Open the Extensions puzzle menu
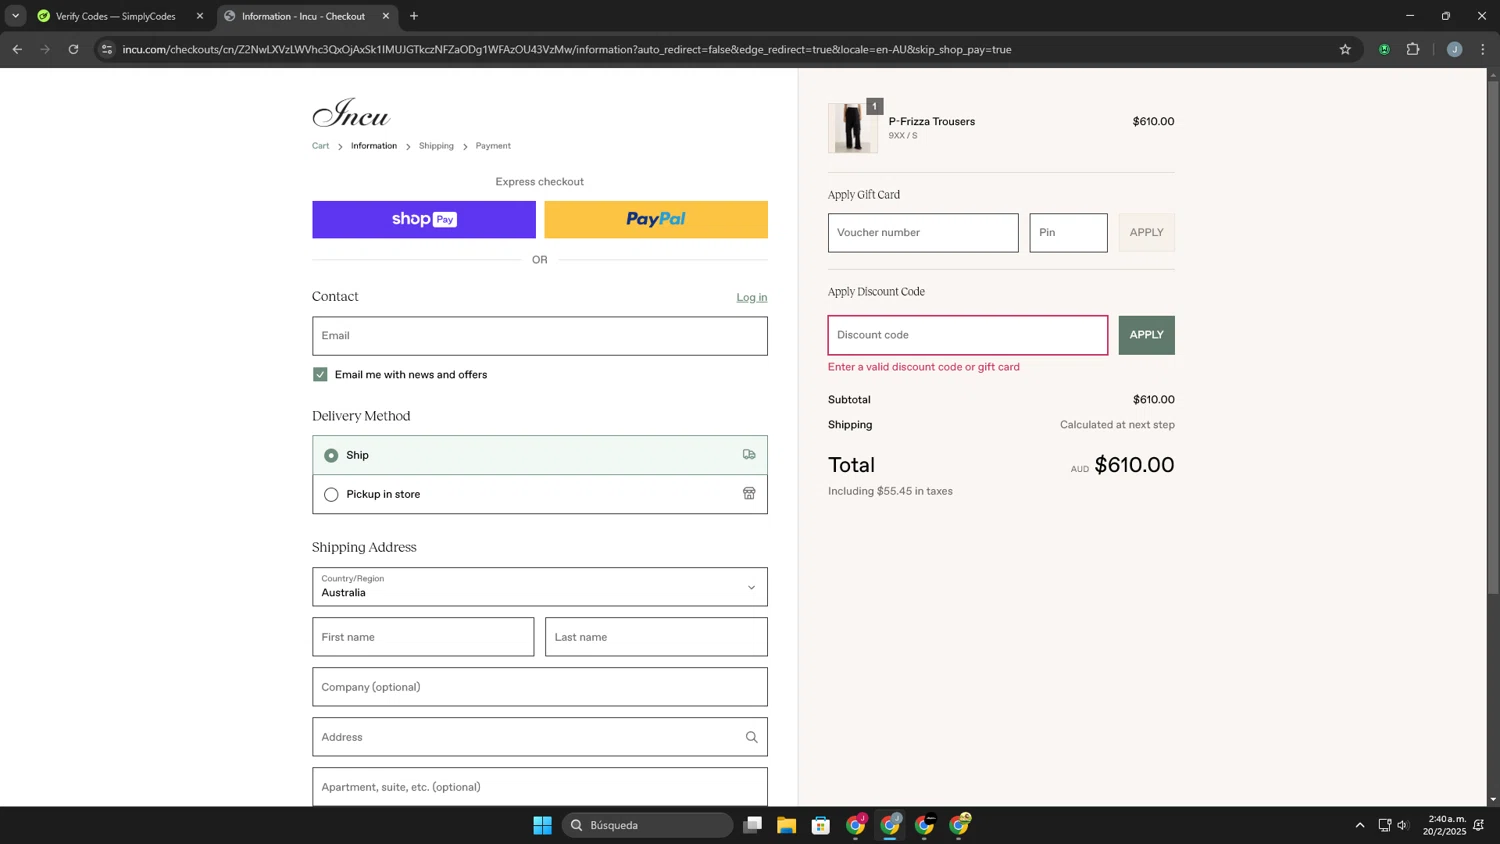 pos(1413,49)
